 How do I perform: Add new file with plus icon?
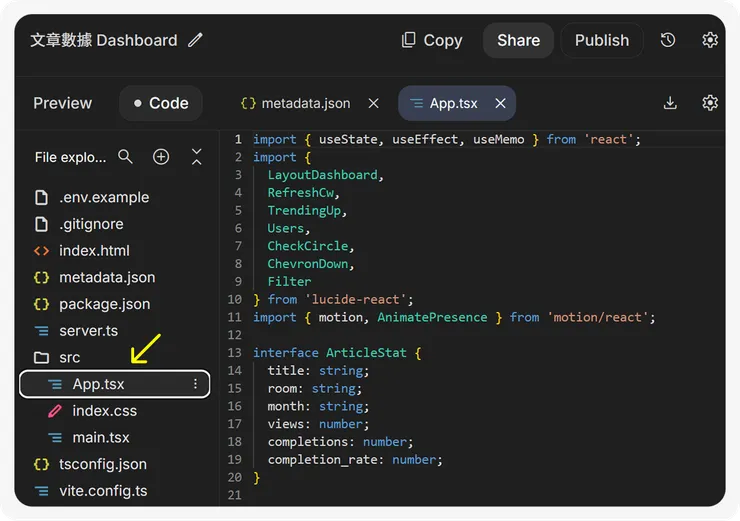click(x=161, y=157)
